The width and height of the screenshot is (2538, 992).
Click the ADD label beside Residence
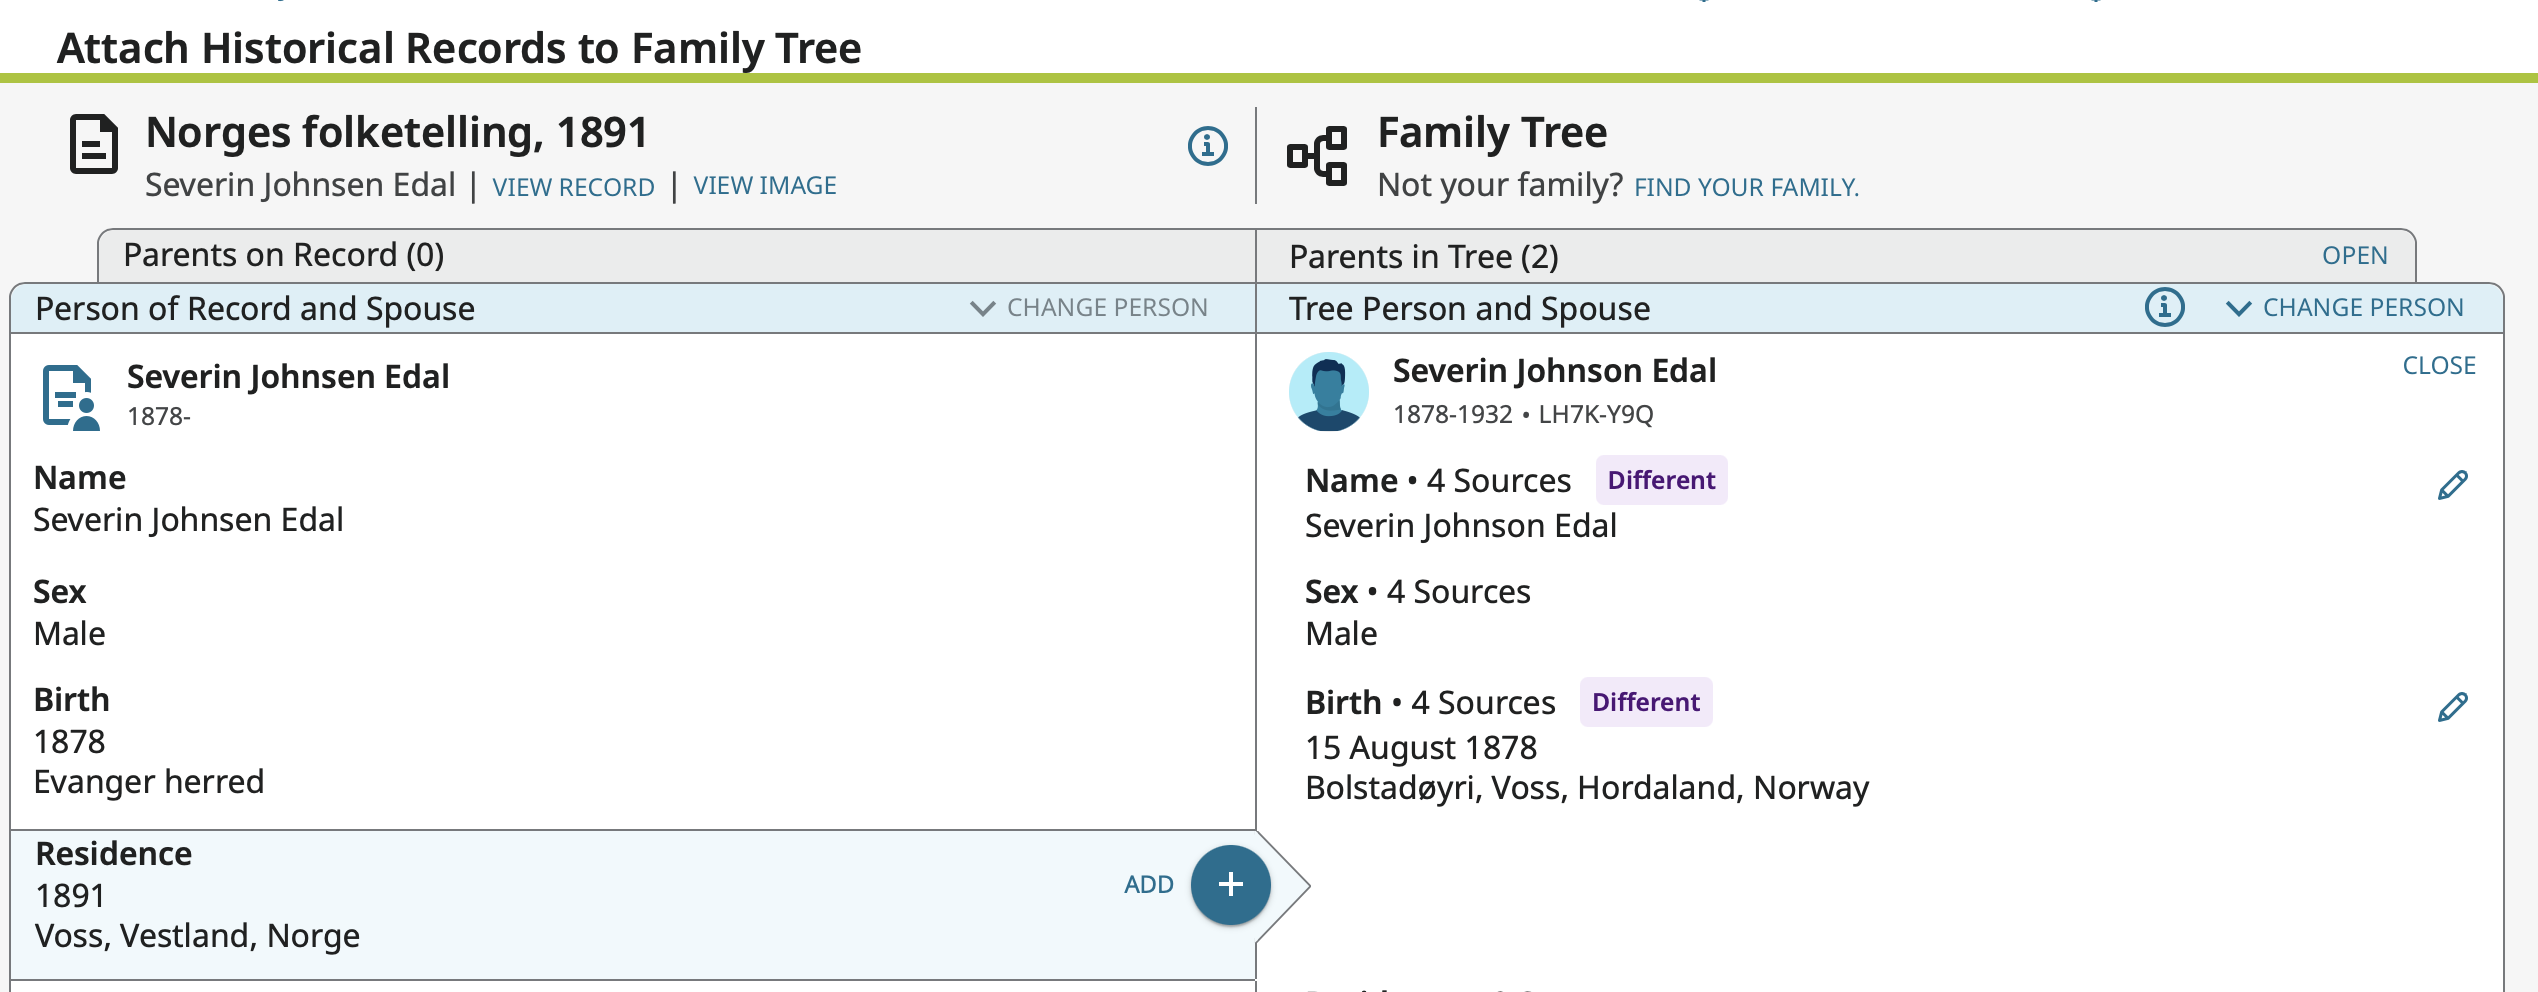click(x=1148, y=885)
